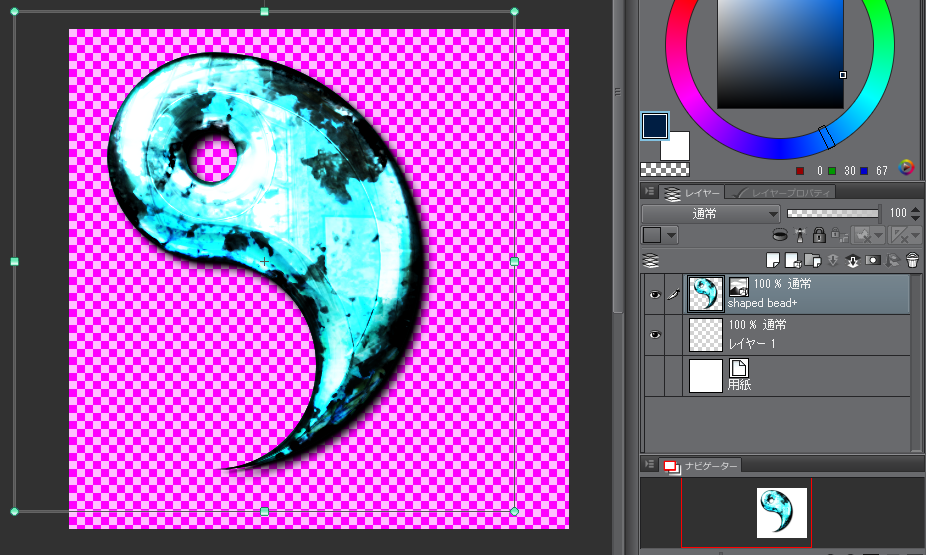Hide the レイヤー 1 layer
The width and height of the screenshot is (926, 555).
[x=655, y=335]
